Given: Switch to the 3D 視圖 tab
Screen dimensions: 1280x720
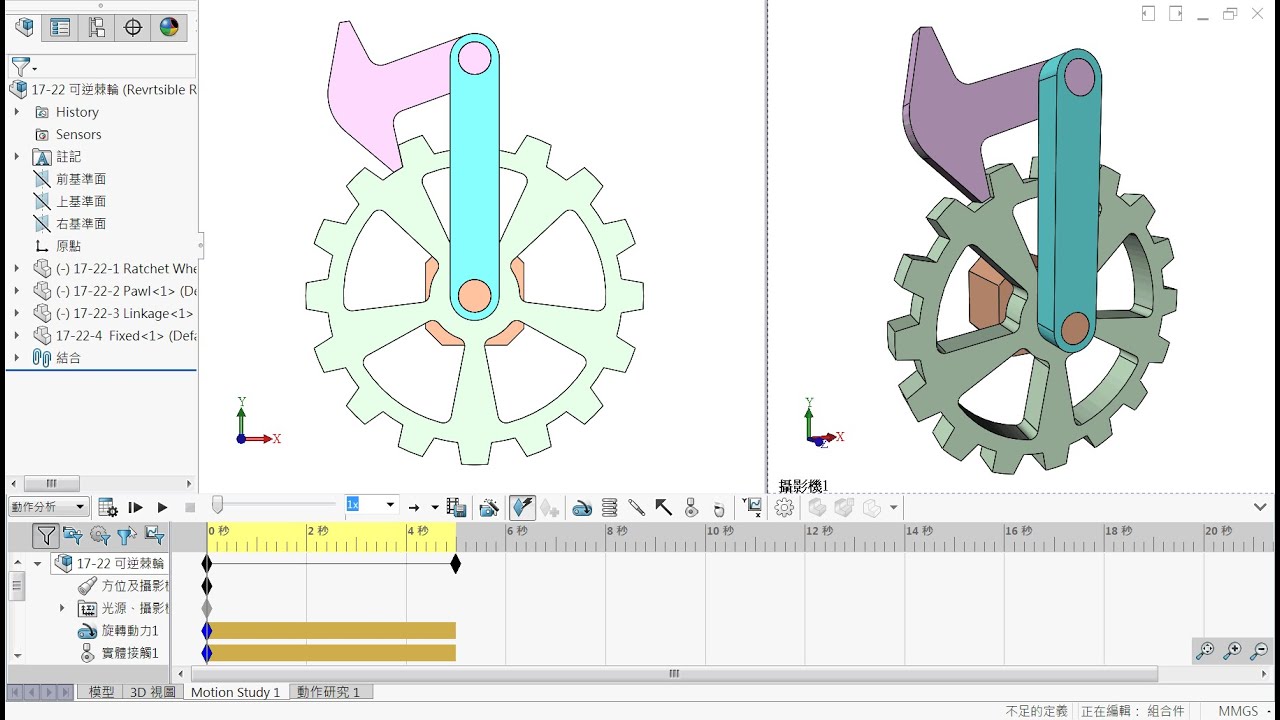Looking at the screenshot, I should [x=153, y=692].
